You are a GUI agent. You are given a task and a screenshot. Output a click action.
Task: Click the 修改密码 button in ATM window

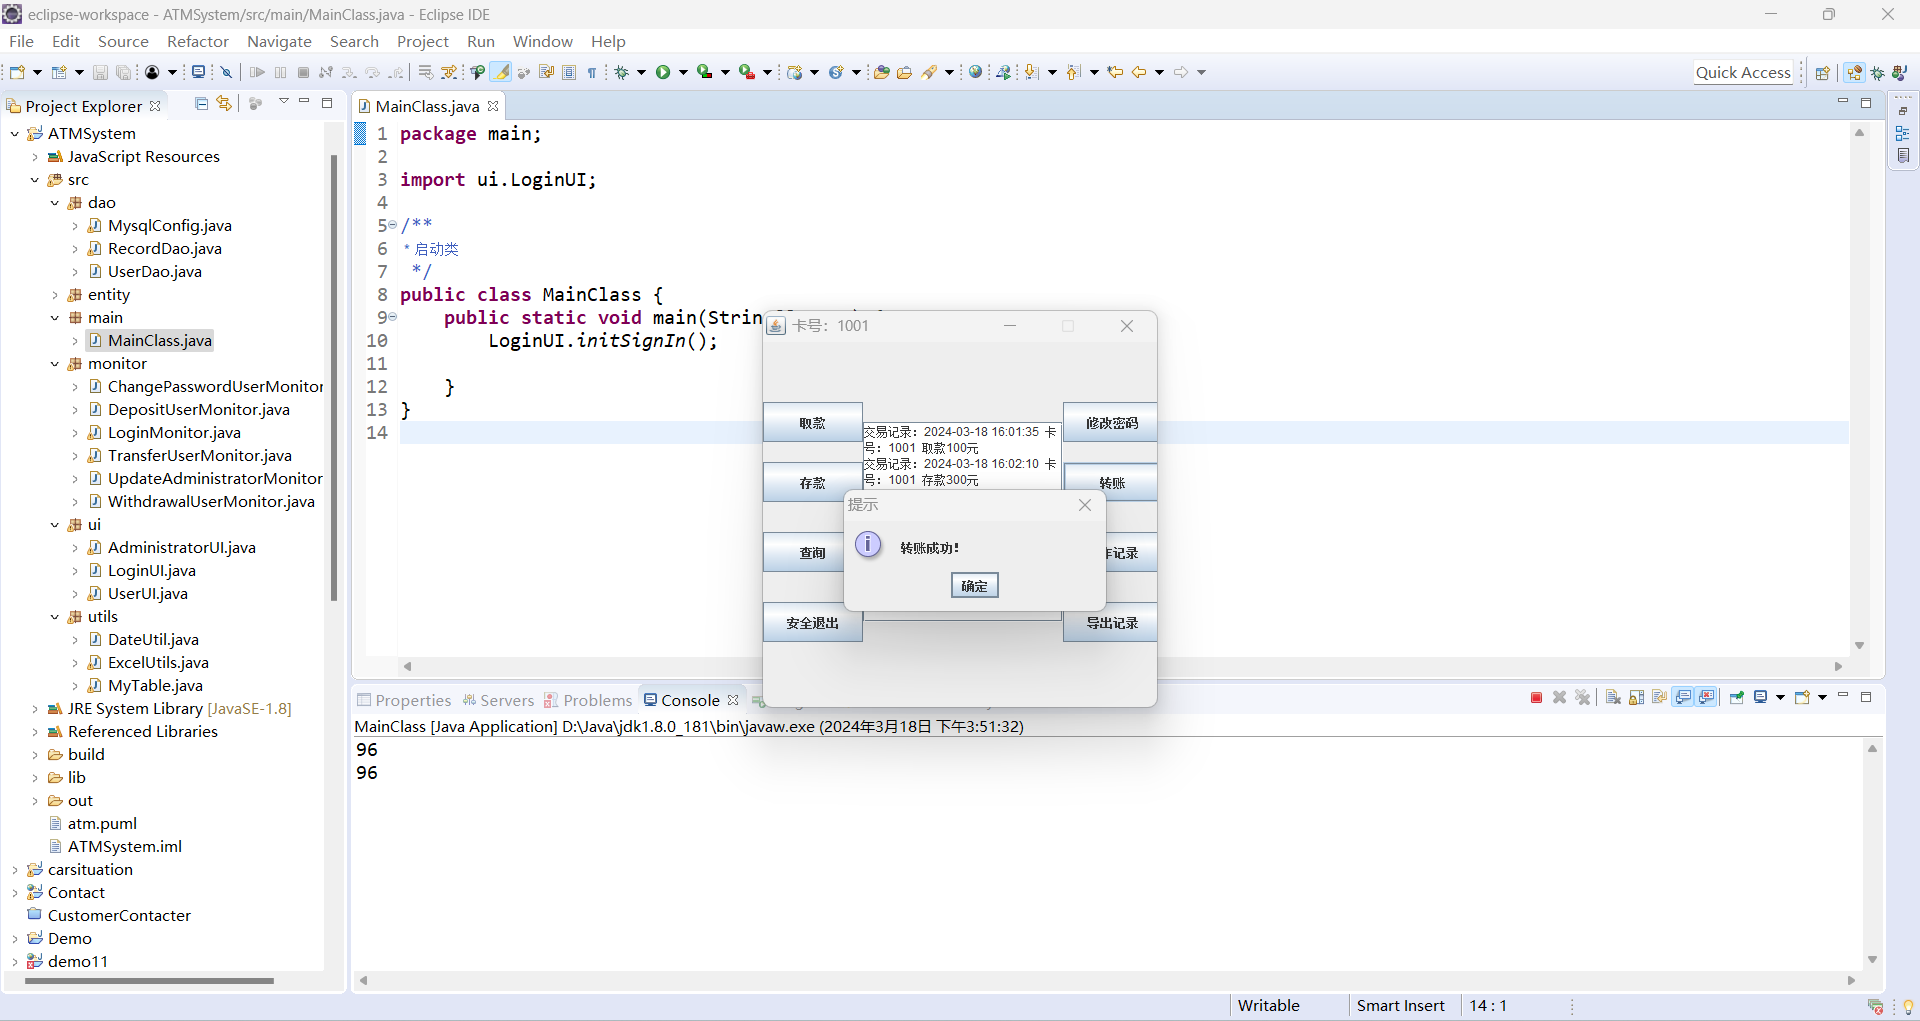tap(1110, 423)
